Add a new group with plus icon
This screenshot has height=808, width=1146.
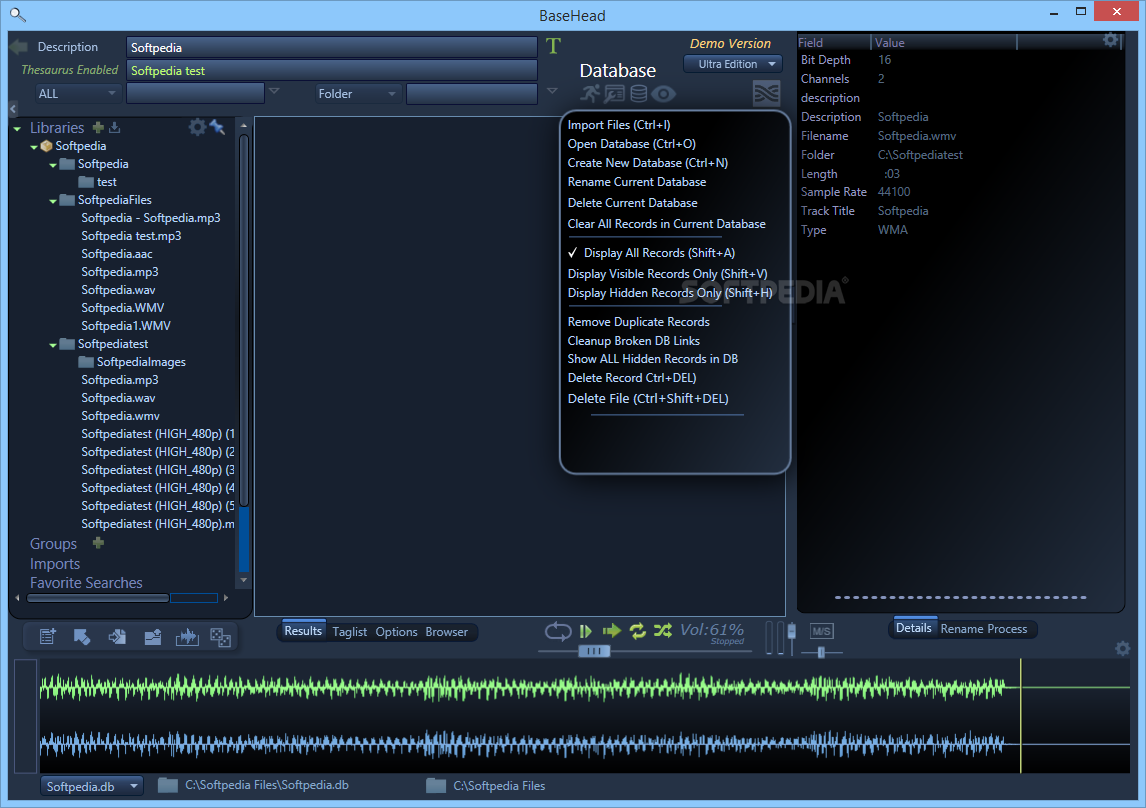[99, 543]
